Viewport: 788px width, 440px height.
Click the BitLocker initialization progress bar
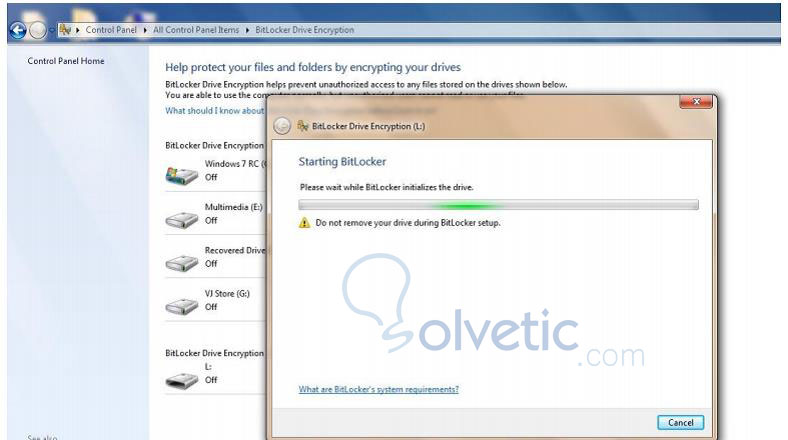pyautogui.click(x=498, y=204)
